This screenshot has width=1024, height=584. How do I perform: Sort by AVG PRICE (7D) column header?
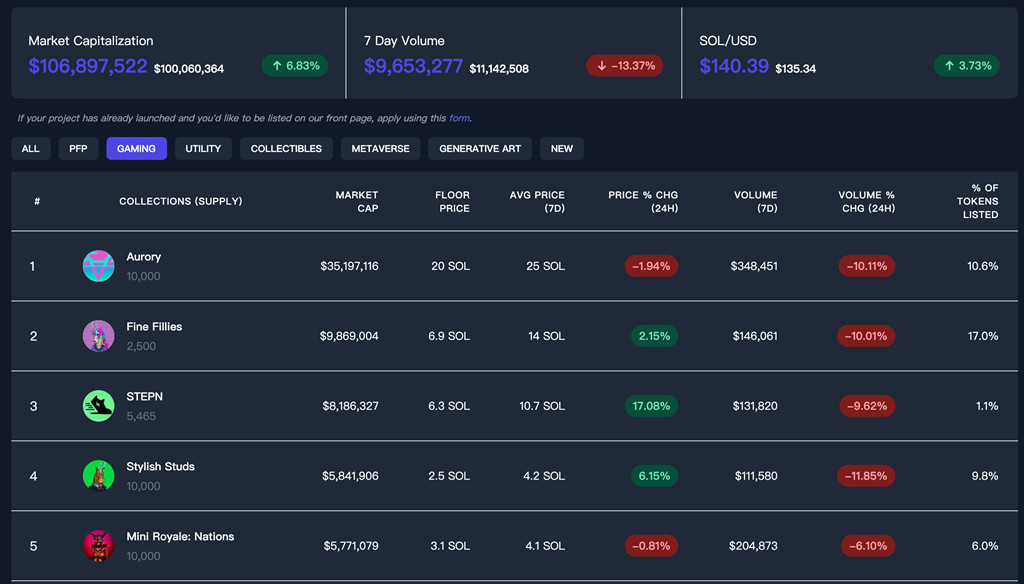(537, 201)
